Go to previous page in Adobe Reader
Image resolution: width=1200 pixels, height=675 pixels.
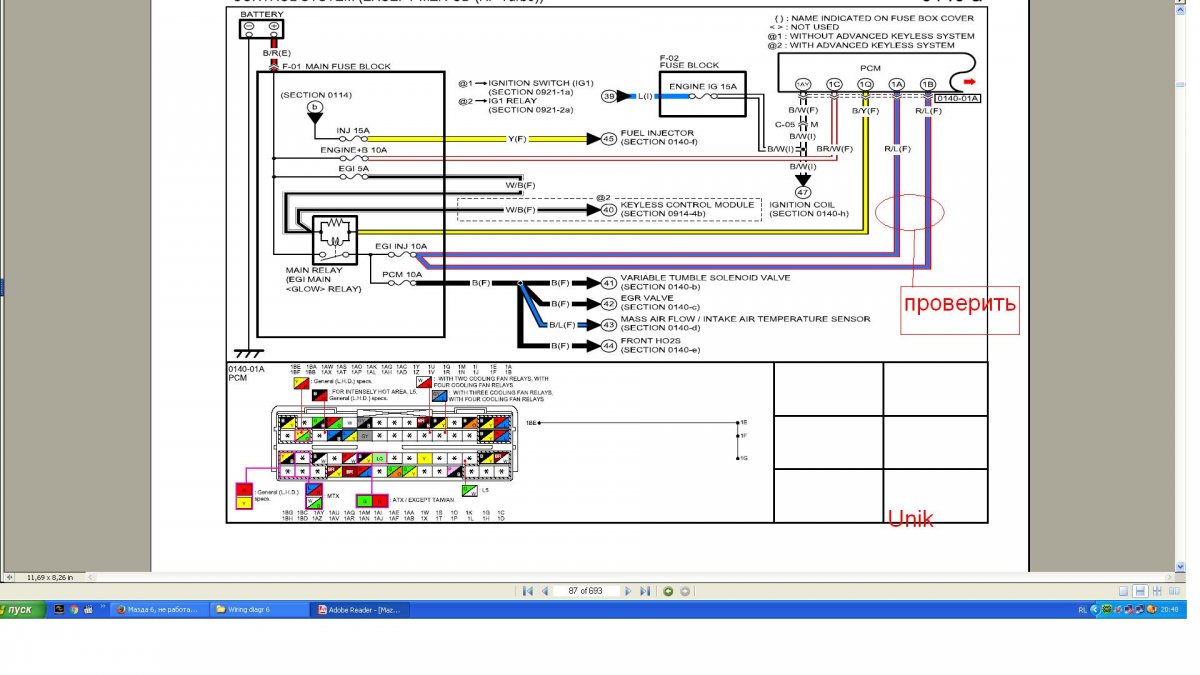544,591
